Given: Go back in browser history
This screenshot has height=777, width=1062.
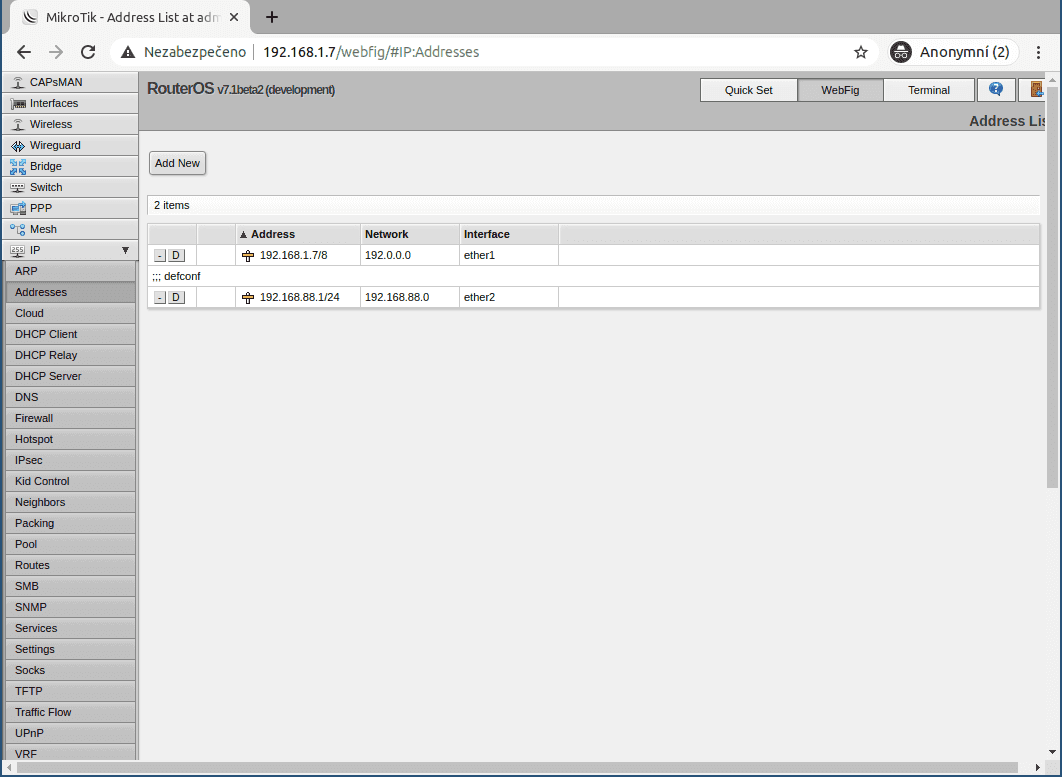Looking at the screenshot, I should pyautogui.click(x=24, y=52).
